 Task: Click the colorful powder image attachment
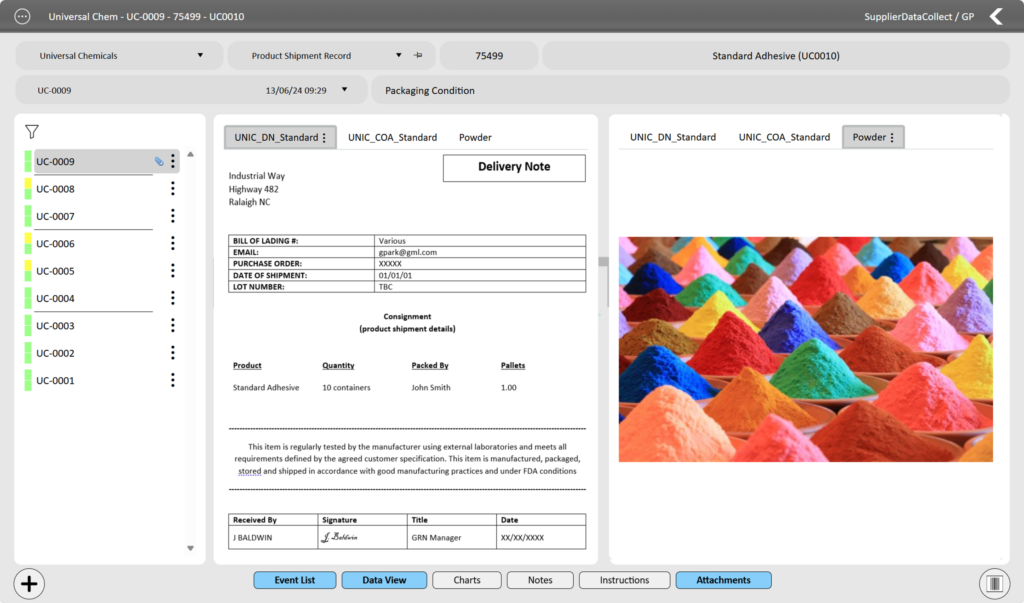point(806,350)
